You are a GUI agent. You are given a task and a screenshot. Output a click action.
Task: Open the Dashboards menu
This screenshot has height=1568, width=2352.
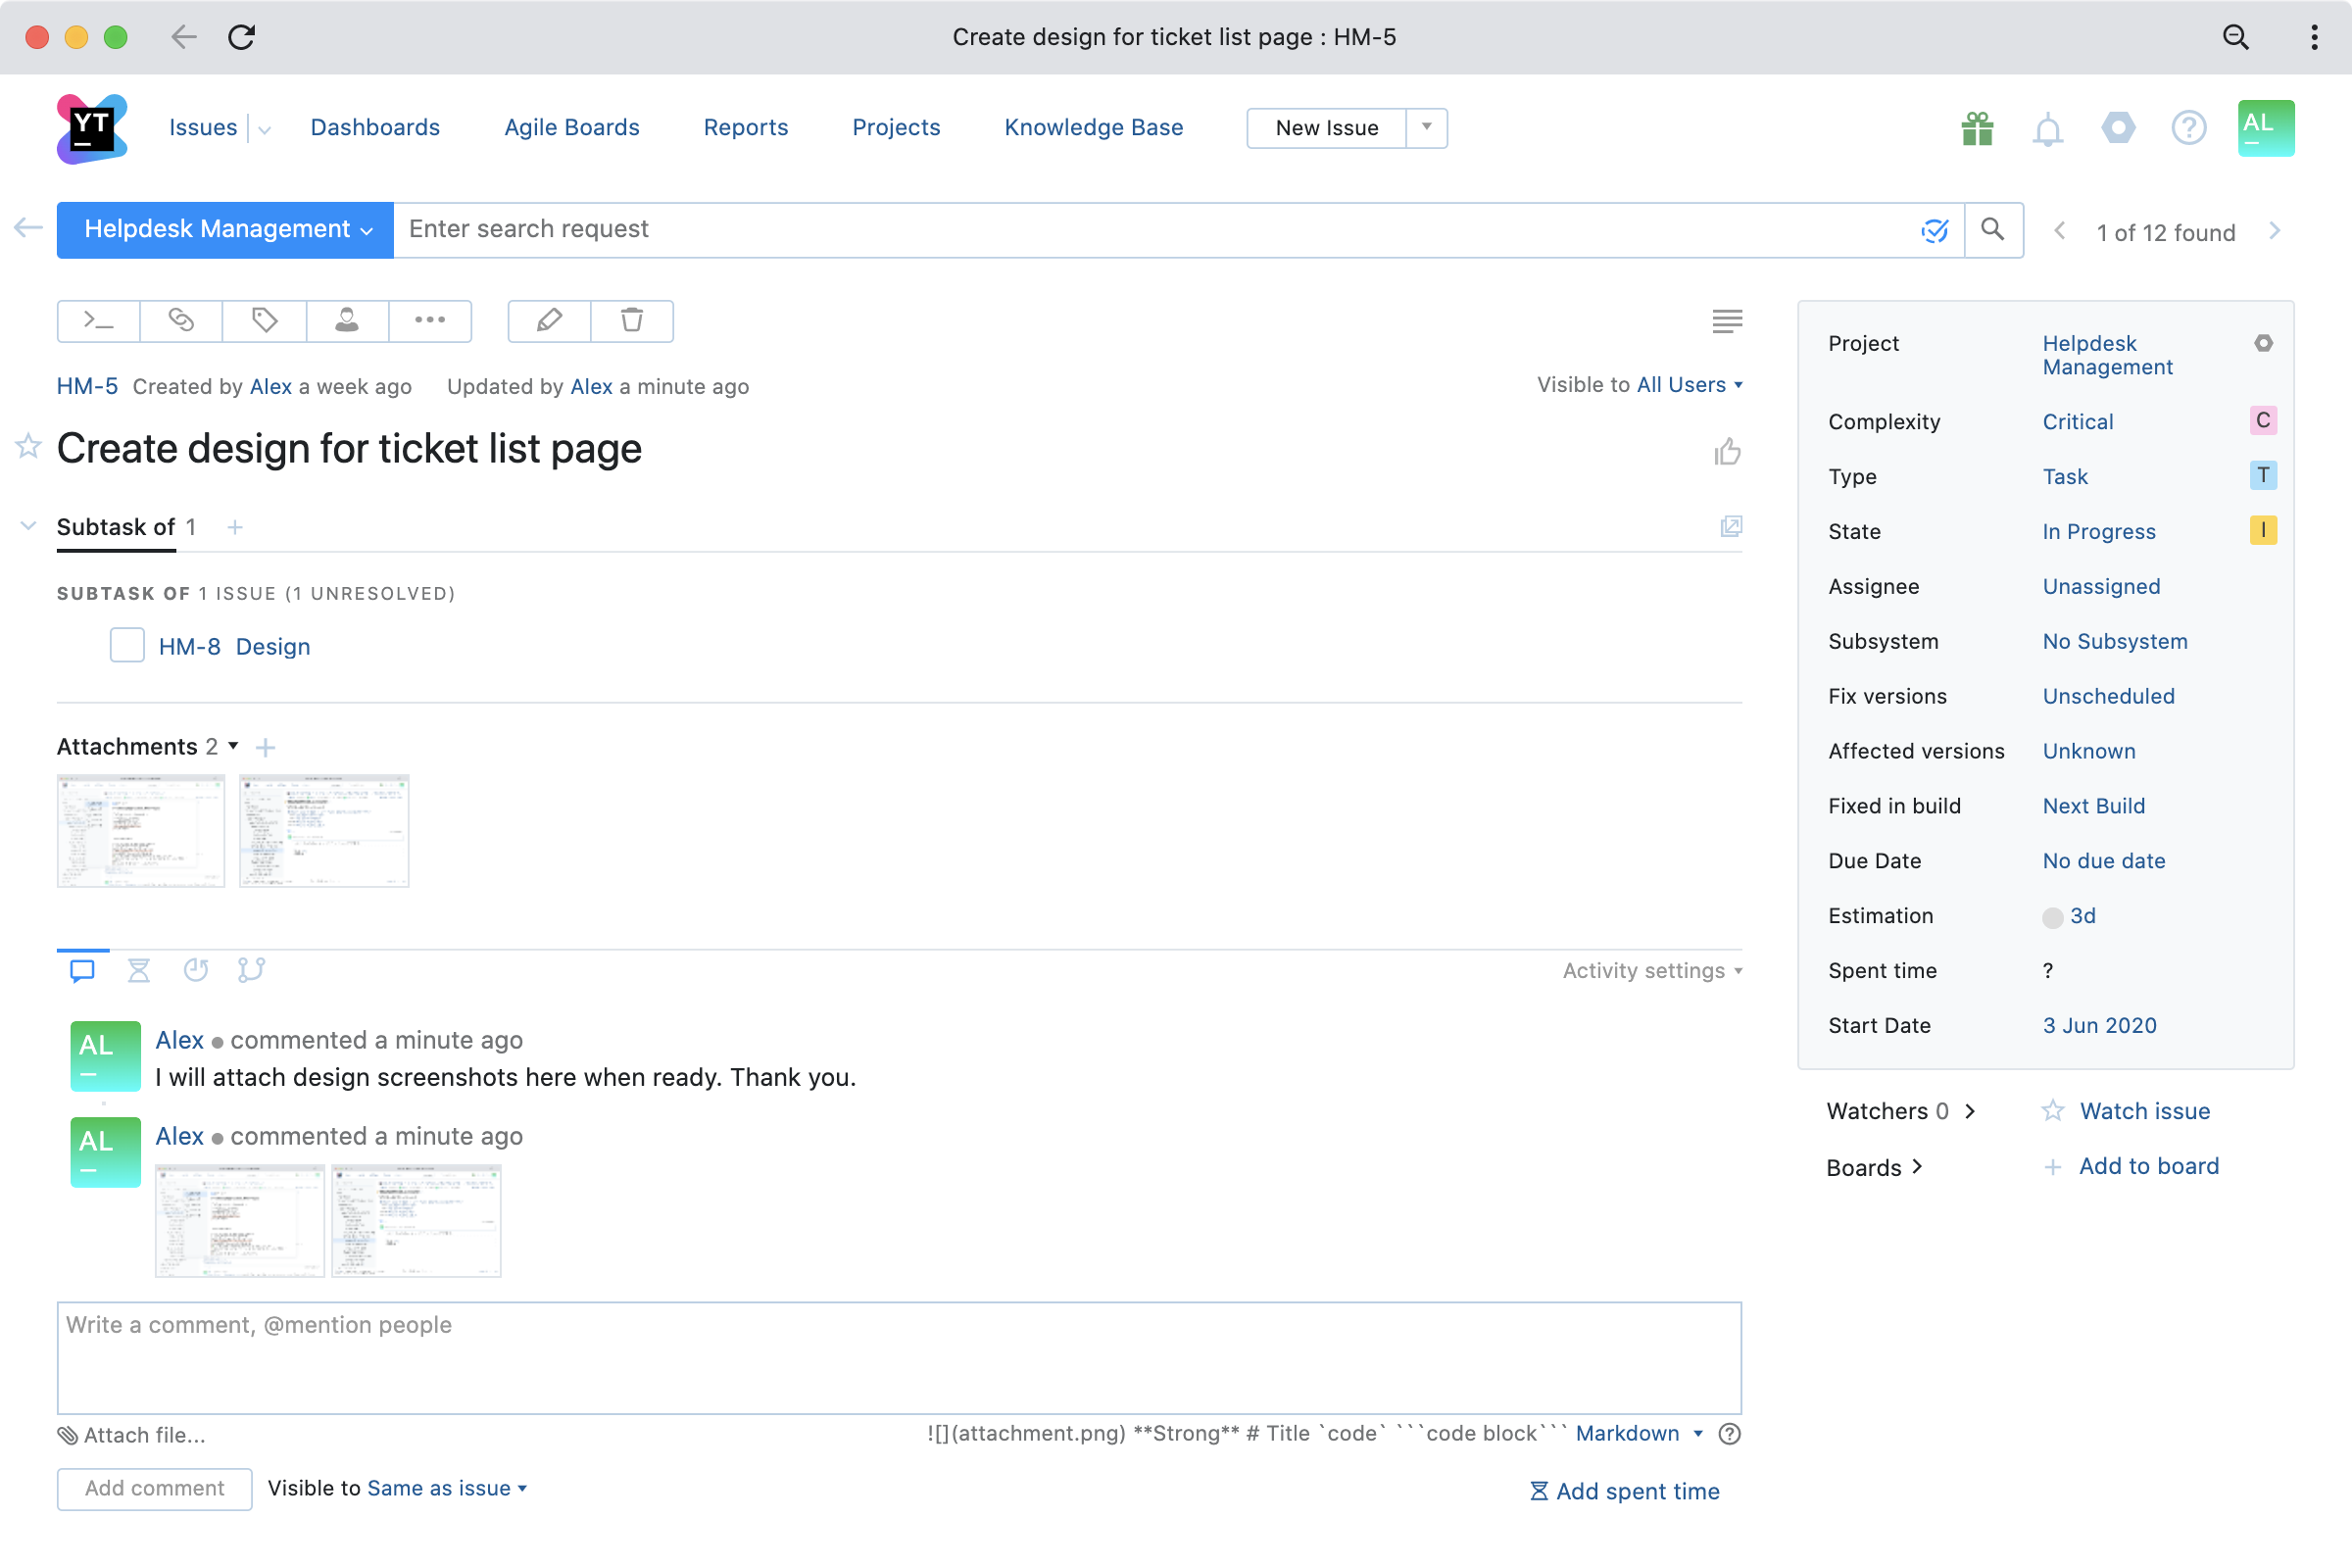(x=375, y=128)
